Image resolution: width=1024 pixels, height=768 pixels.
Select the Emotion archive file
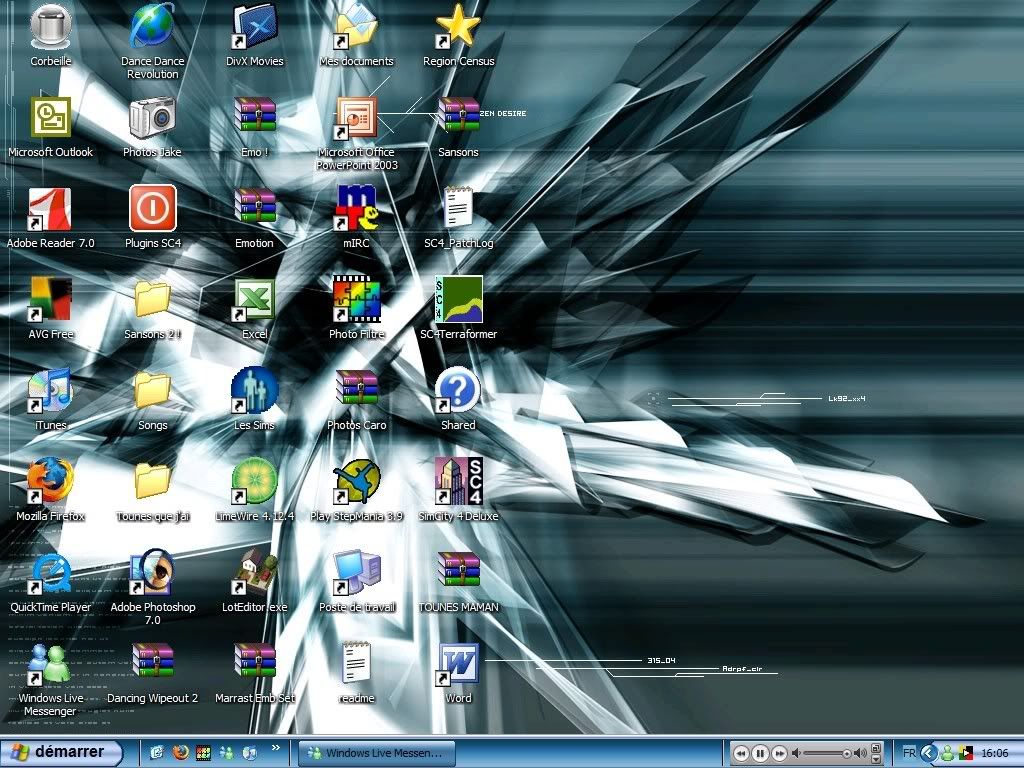click(x=255, y=217)
